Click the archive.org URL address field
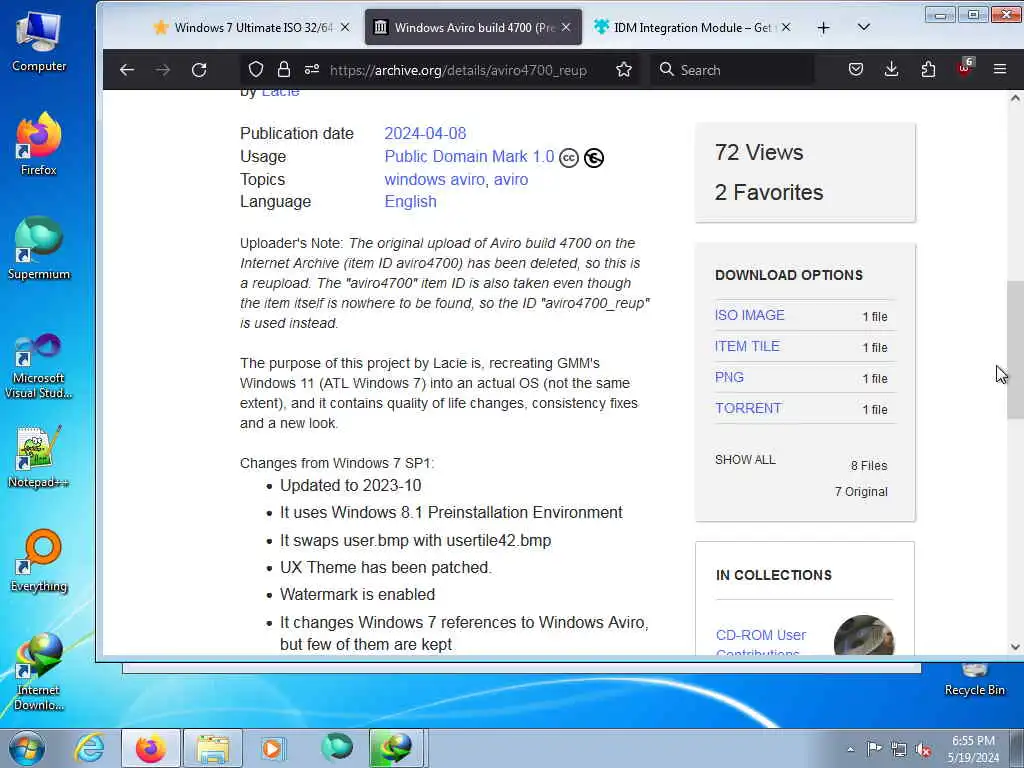 (458, 70)
